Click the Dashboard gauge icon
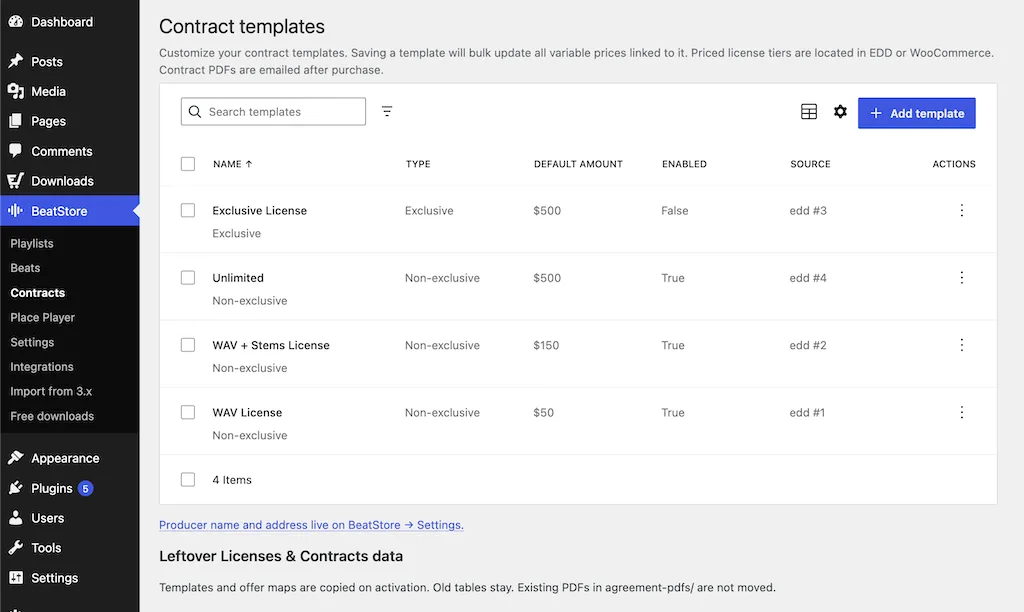1024x612 pixels. coord(16,22)
